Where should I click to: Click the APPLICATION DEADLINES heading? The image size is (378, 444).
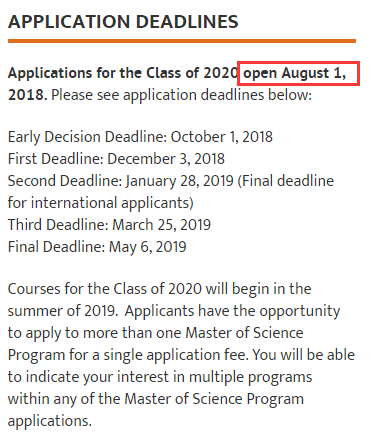pyautogui.click(x=123, y=22)
